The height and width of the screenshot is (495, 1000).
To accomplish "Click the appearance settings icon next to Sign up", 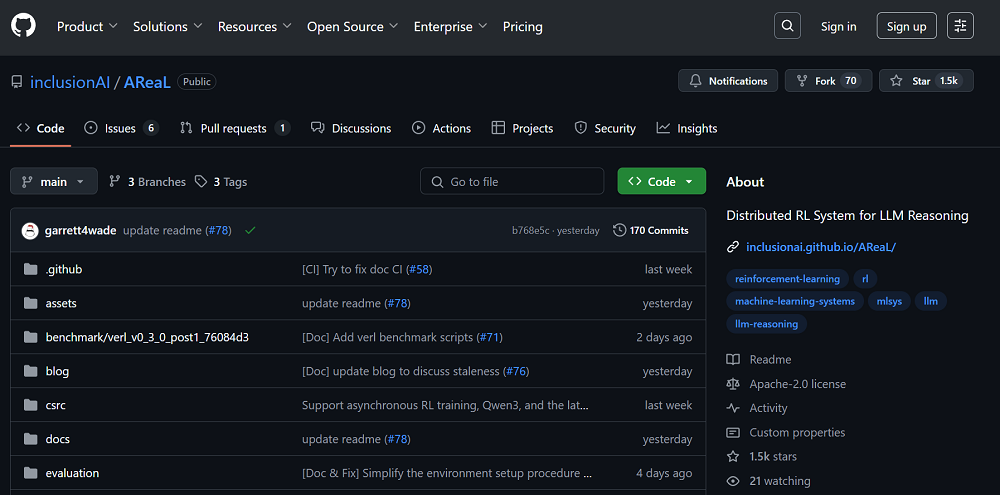I will point(960,26).
